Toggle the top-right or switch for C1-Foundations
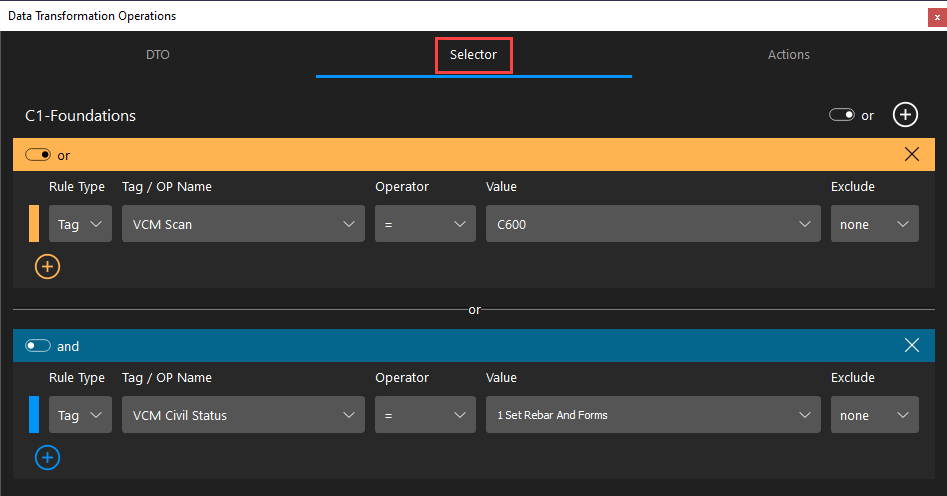 point(841,115)
